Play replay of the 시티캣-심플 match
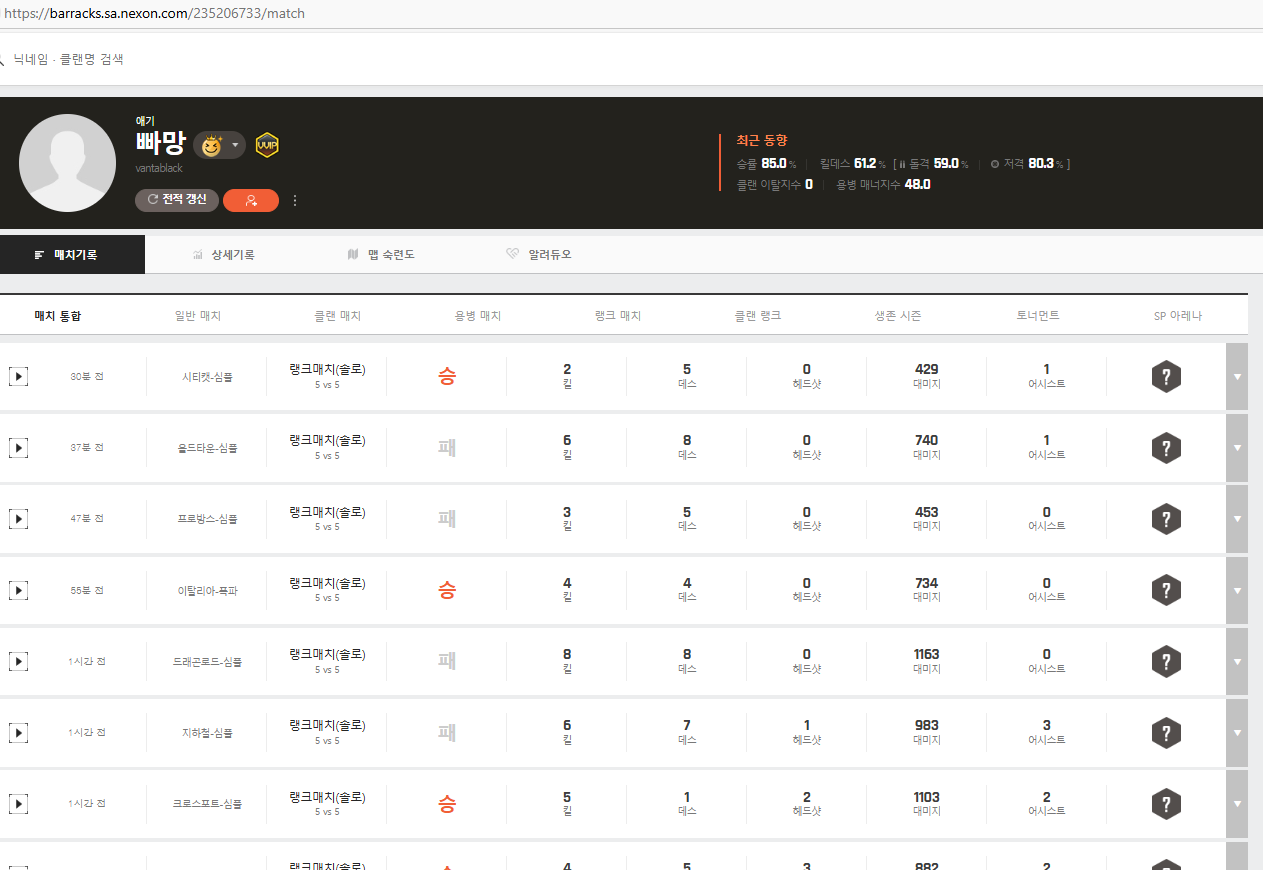This screenshot has width=1263, height=870. point(18,377)
